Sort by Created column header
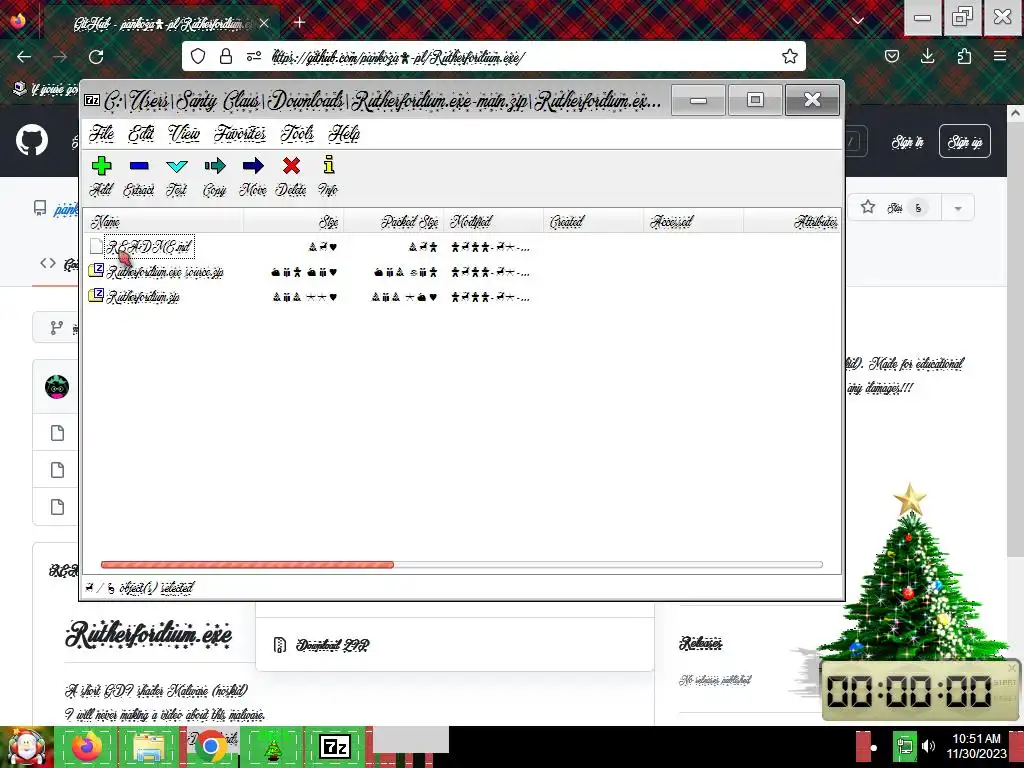This screenshot has height=768, width=1024. coord(594,222)
